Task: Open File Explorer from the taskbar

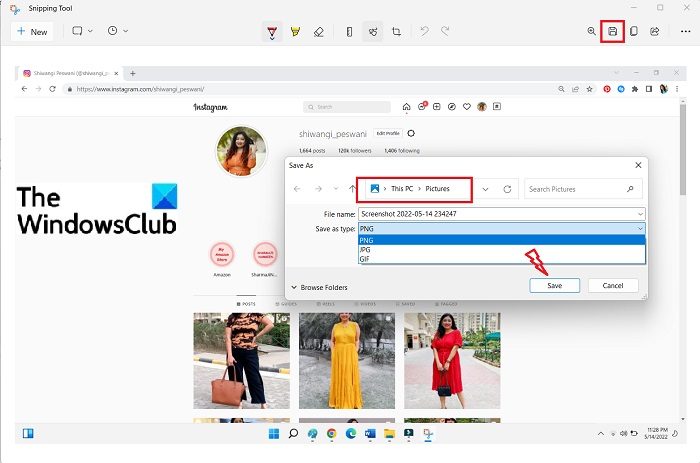Action: [389, 434]
